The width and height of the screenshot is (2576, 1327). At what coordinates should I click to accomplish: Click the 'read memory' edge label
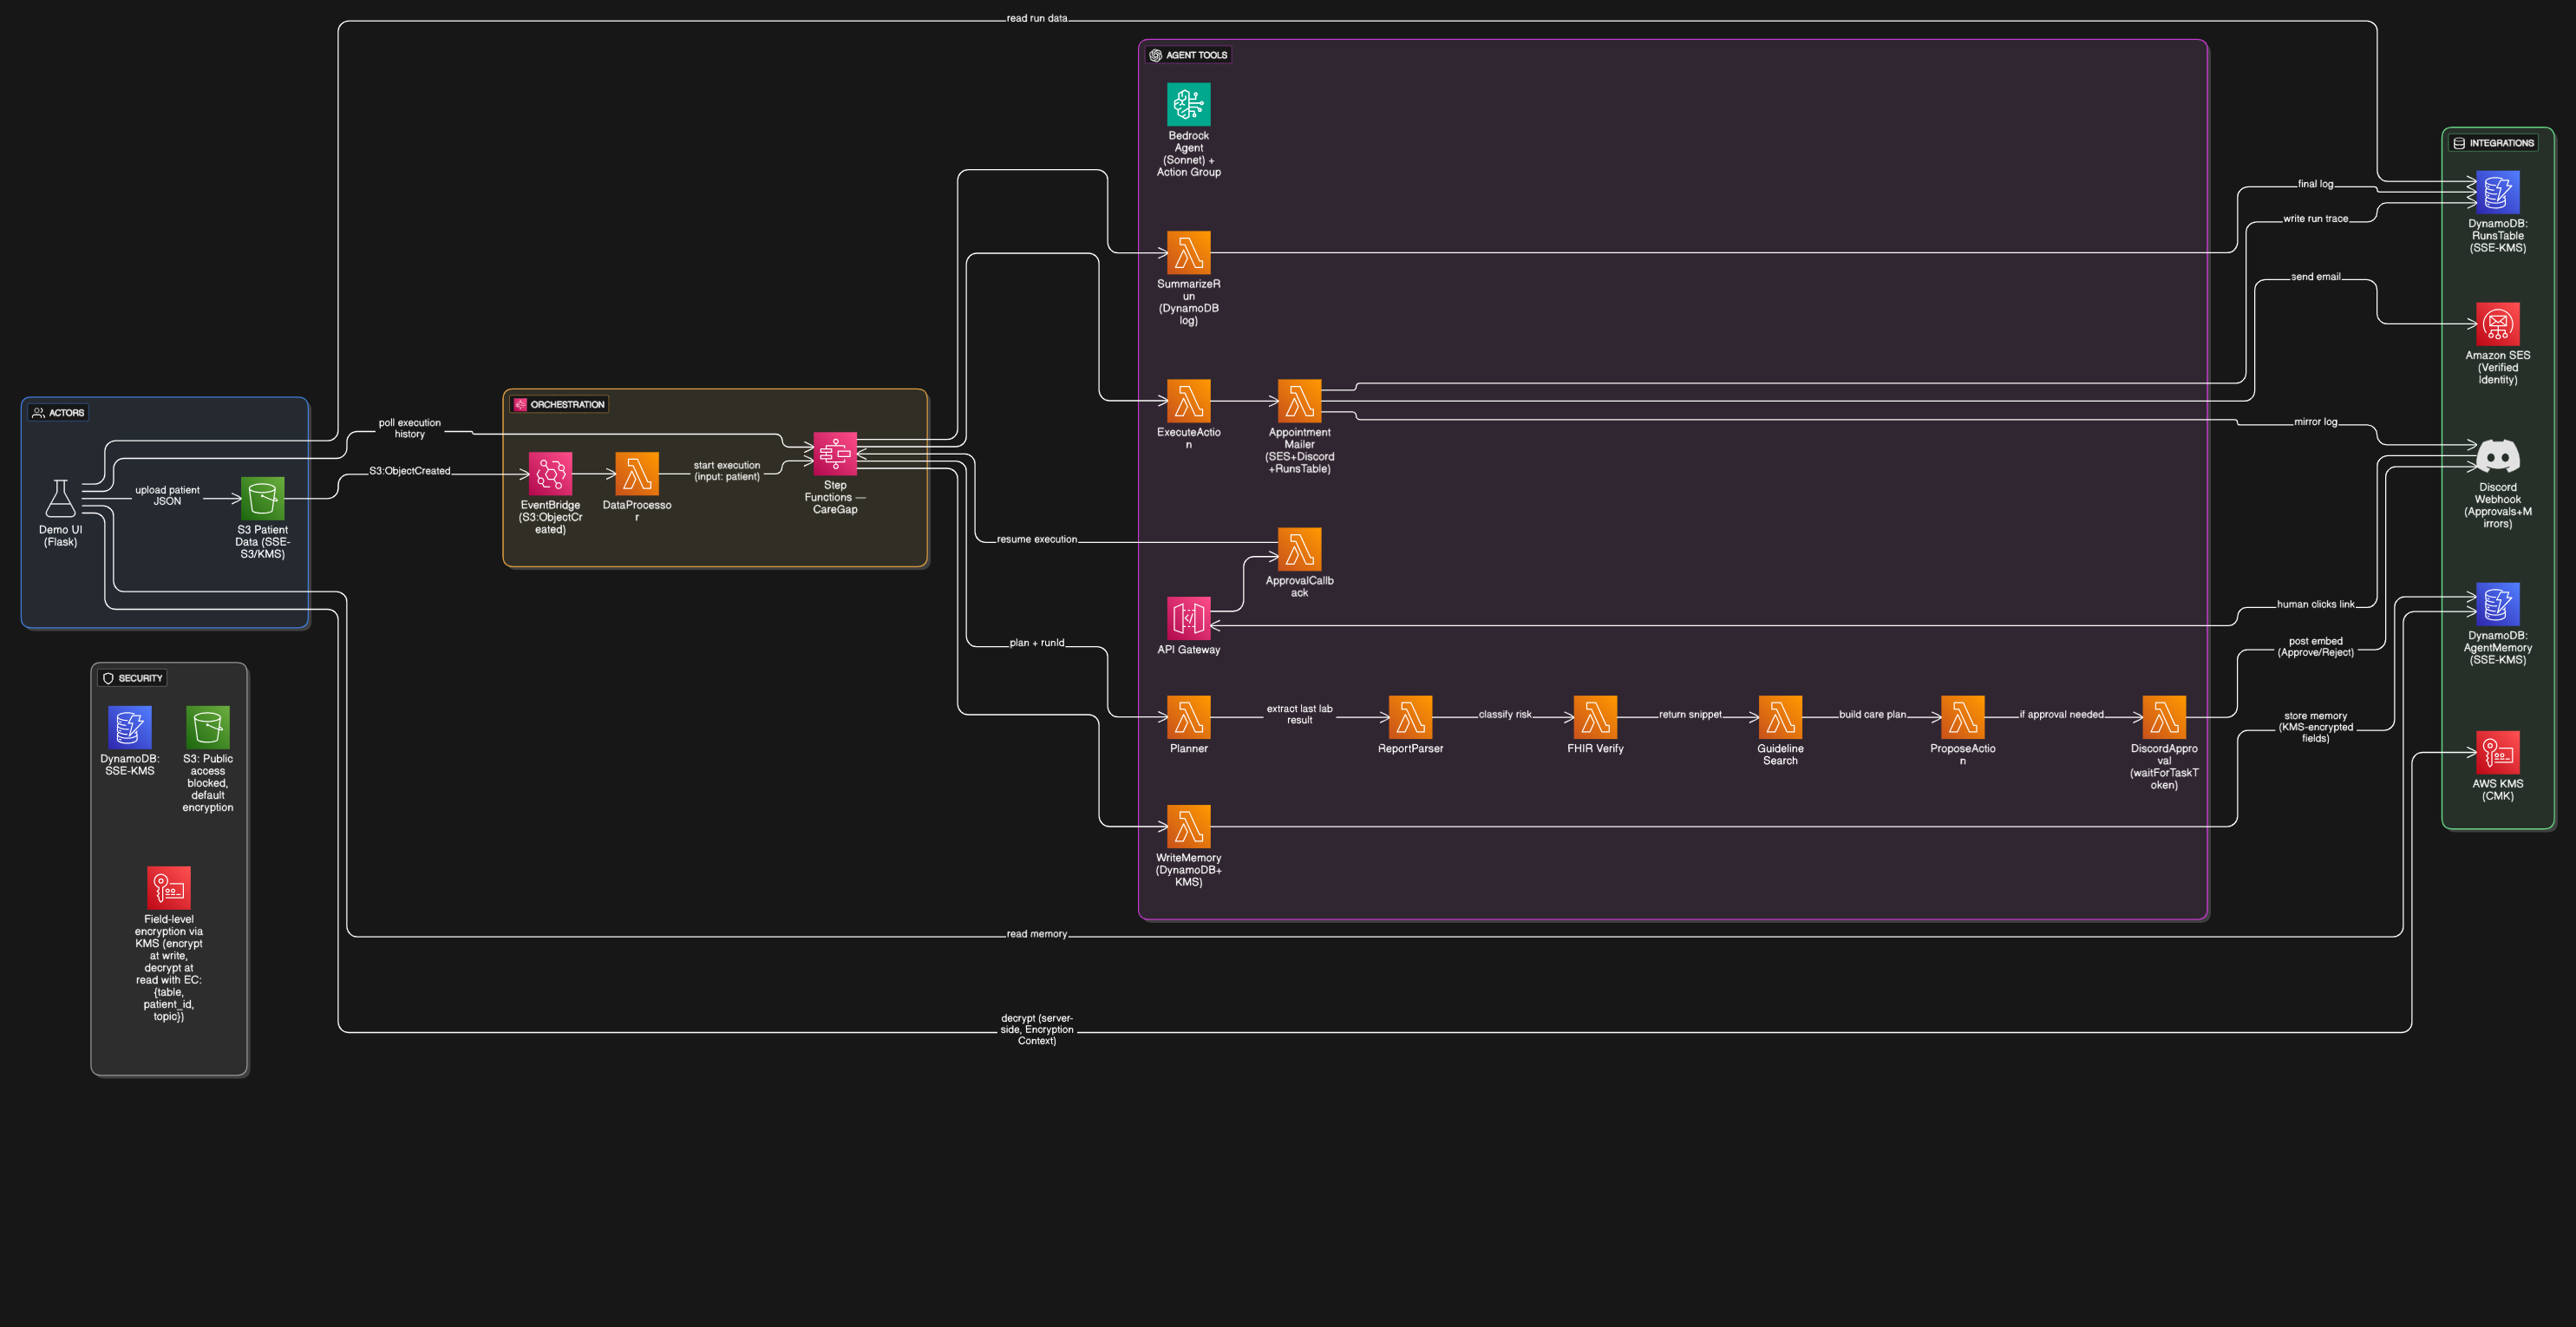click(1036, 934)
